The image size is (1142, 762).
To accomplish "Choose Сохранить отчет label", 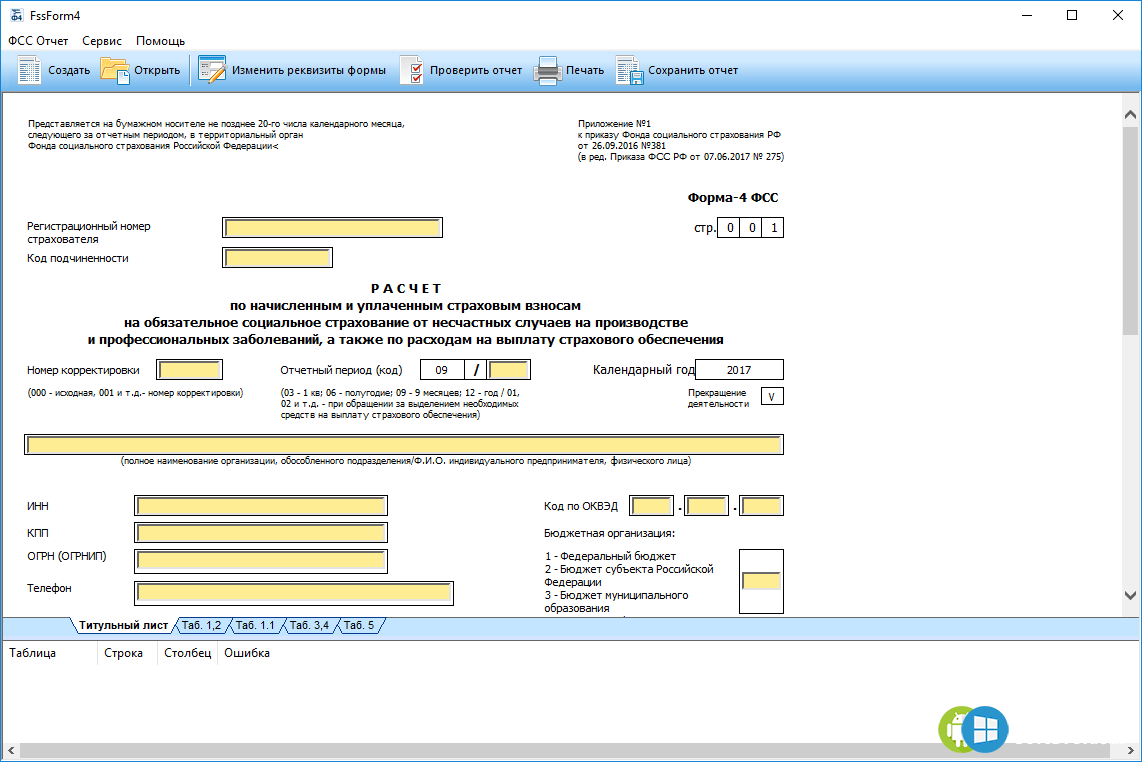I will (x=693, y=71).
